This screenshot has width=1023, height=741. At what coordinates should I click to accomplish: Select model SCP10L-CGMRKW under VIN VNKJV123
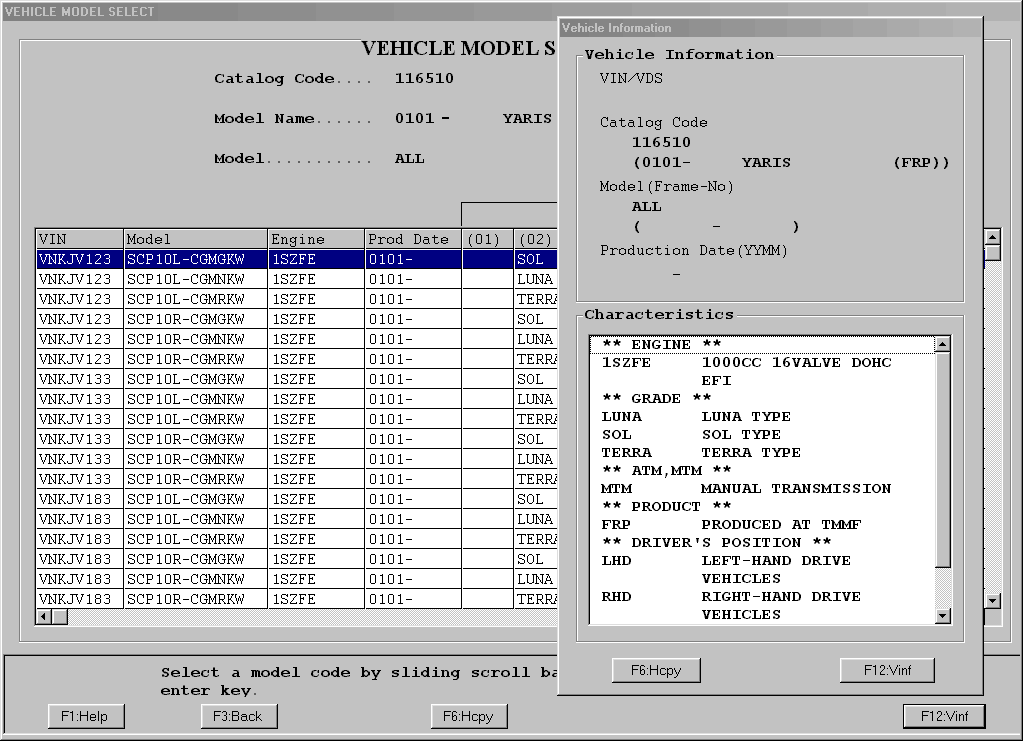[297, 299]
